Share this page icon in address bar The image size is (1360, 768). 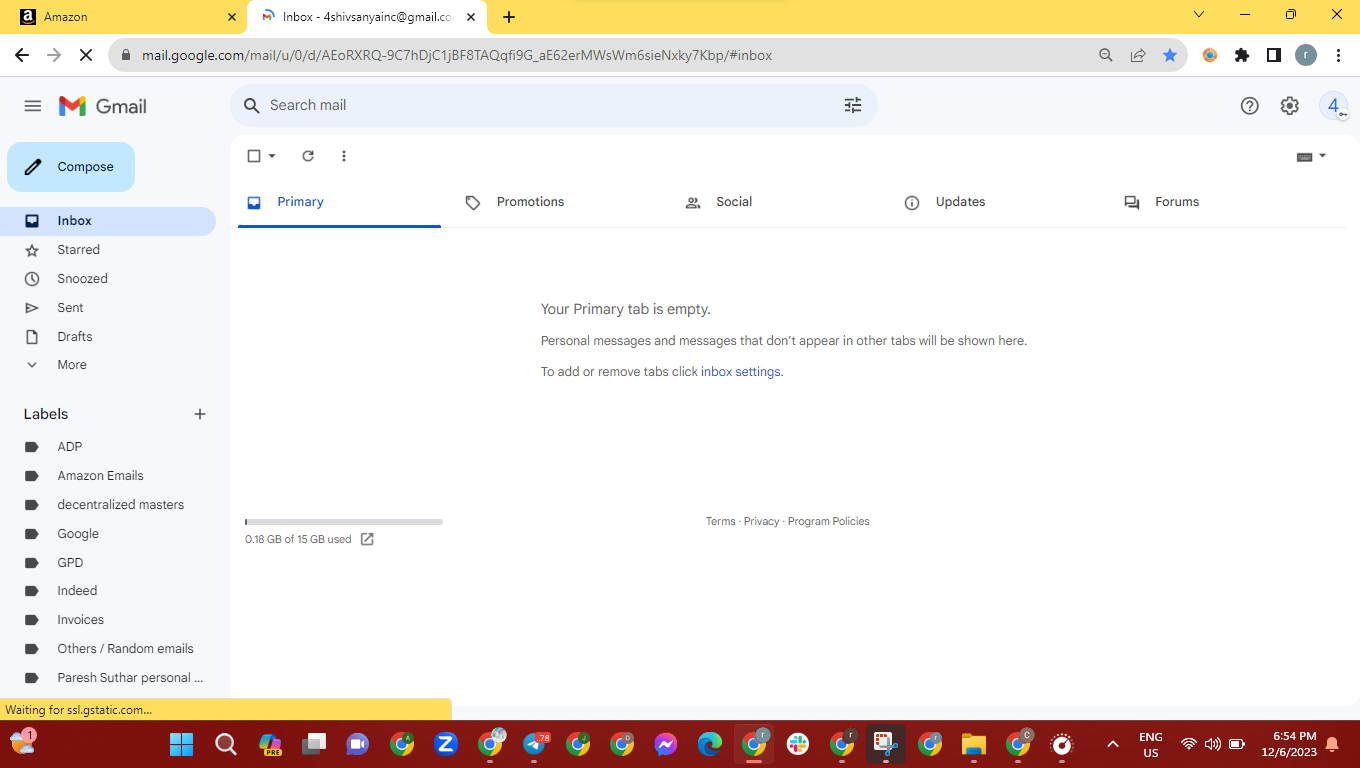(1138, 56)
